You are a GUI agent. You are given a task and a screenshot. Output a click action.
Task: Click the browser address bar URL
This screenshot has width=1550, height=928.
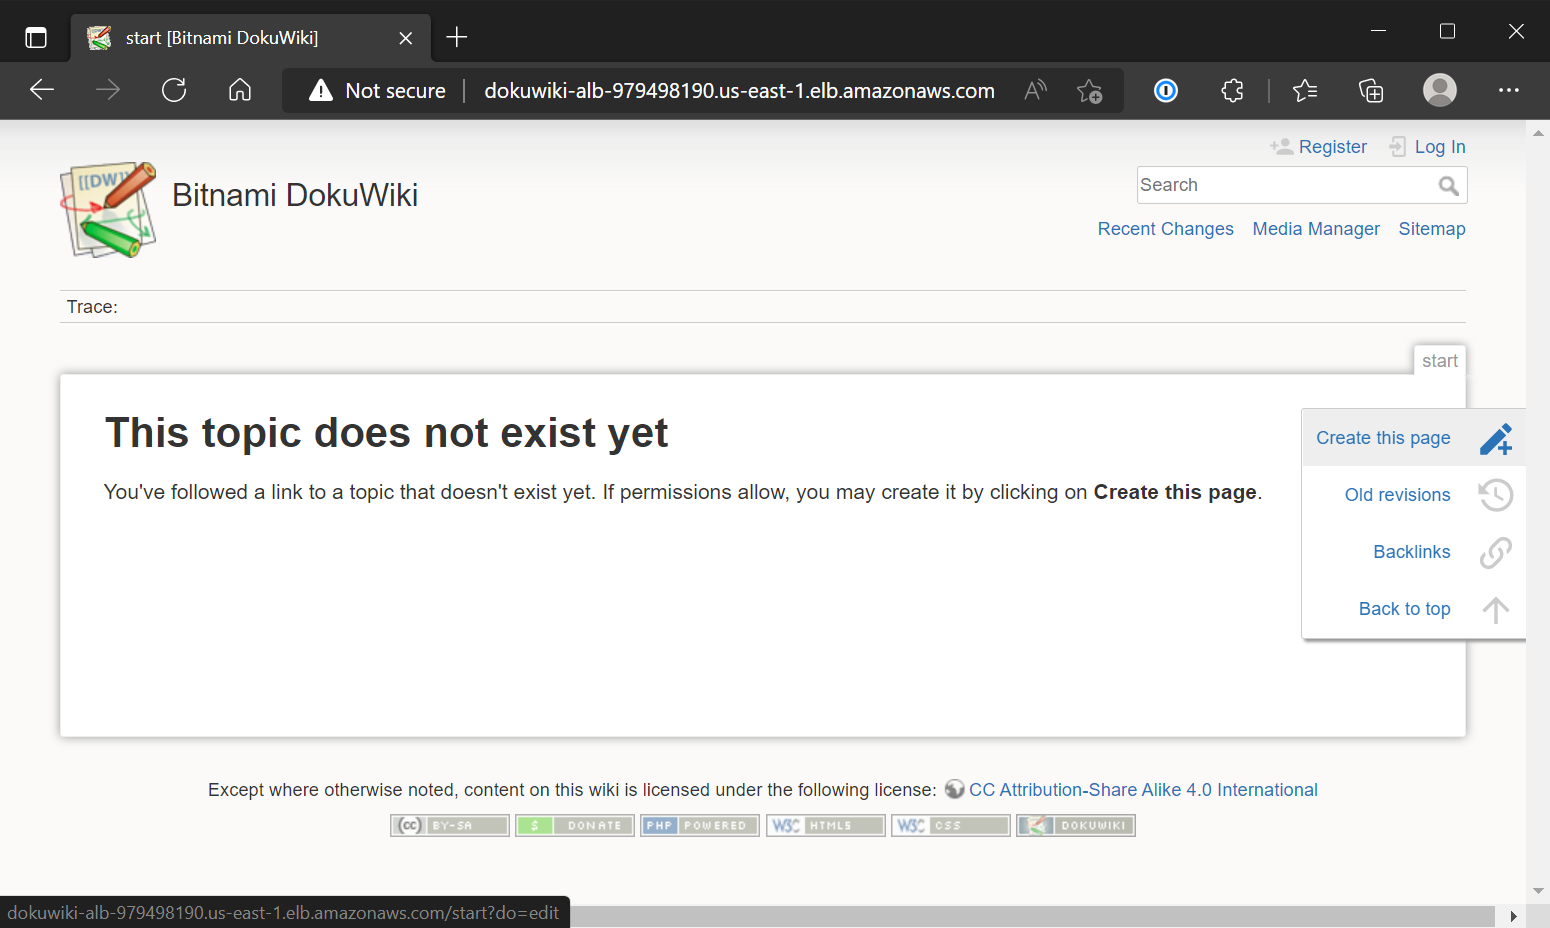739,91
